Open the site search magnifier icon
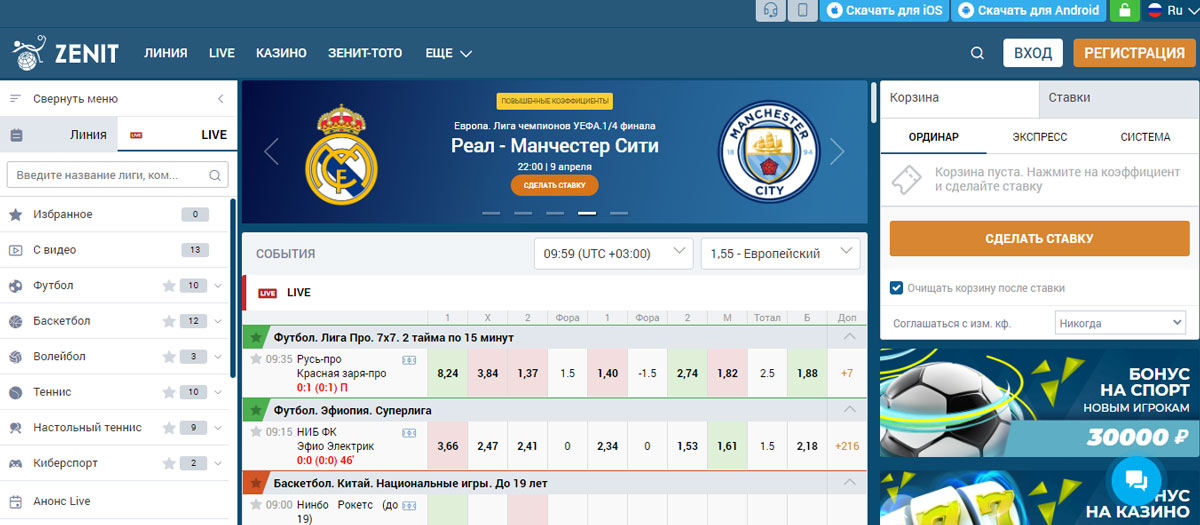Image resolution: width=1200 pixels, height=525 pixels. click(978, 53)
